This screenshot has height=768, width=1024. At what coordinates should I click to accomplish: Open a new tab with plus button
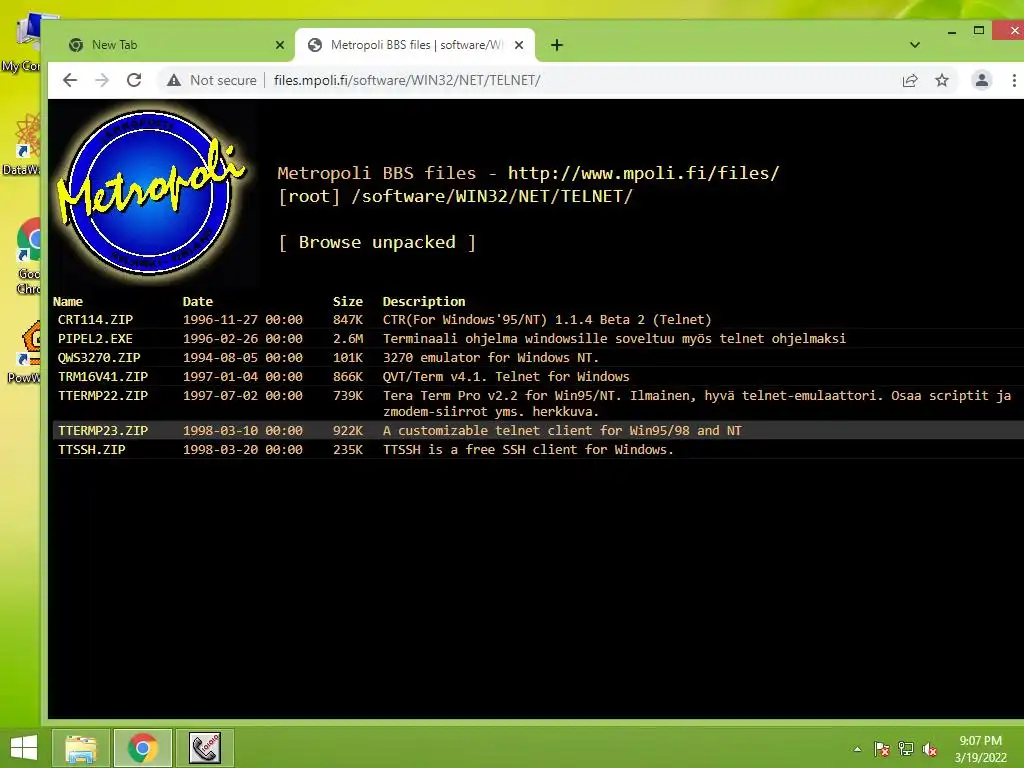556,45
